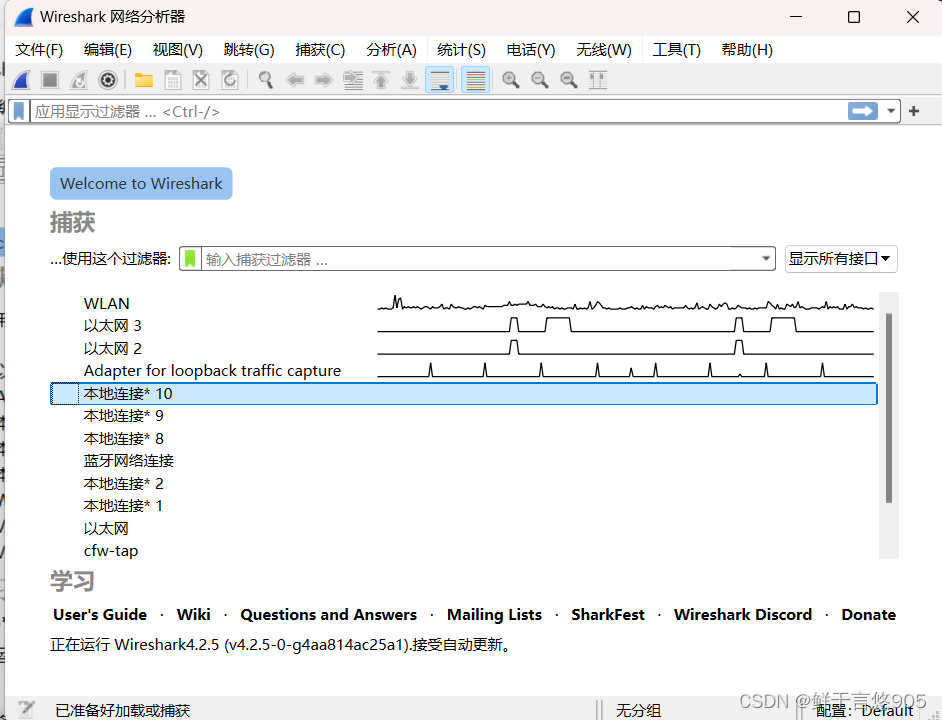Click the display filter input field
This screenshot has width=942, height=720.
coord(439,111)
